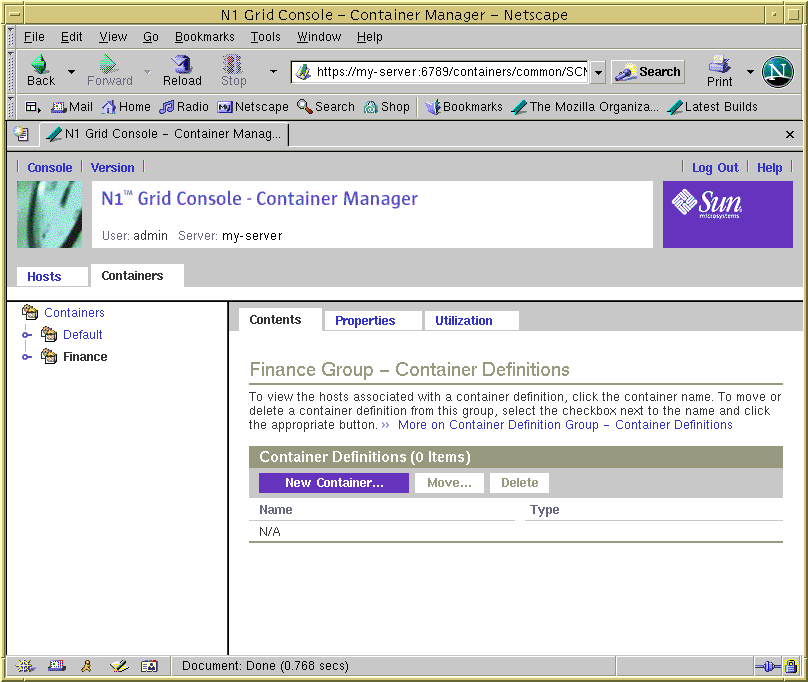808x682 pixels.
Task: Print the page using the Print icon
Action: pos(719,71)
